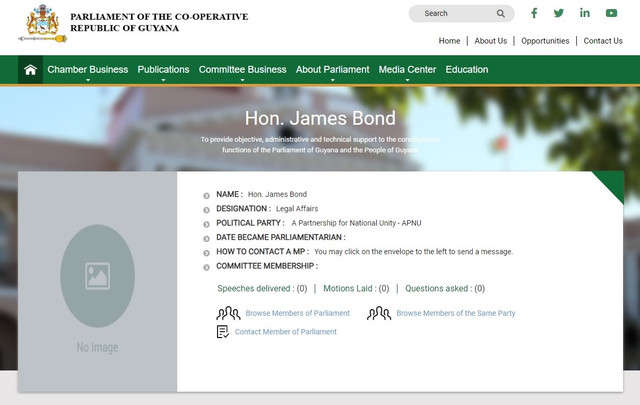Screen dimensions: 640x405
Task: Expand the Chamber Business dropdown arrow
Action: tap(88, 80)
